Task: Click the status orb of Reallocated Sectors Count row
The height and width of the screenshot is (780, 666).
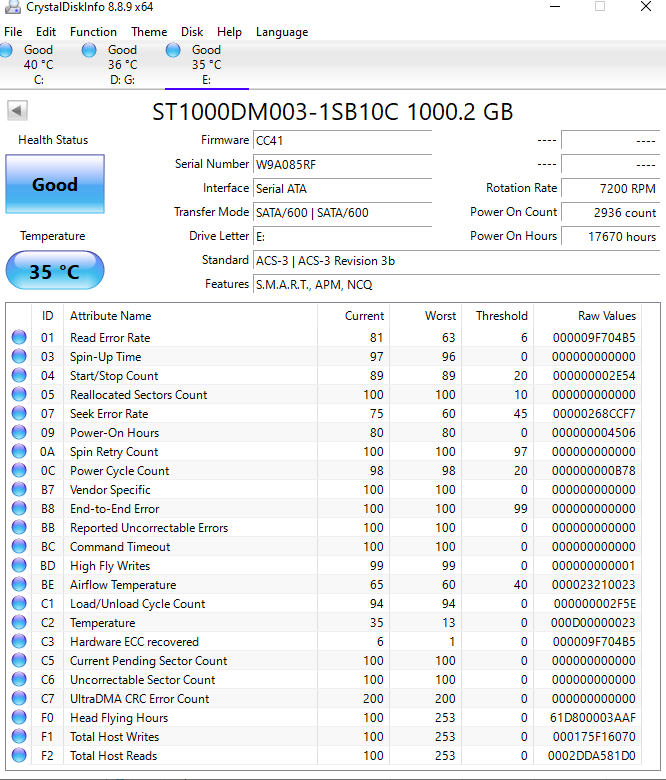Action: click(x=19, y=394)
